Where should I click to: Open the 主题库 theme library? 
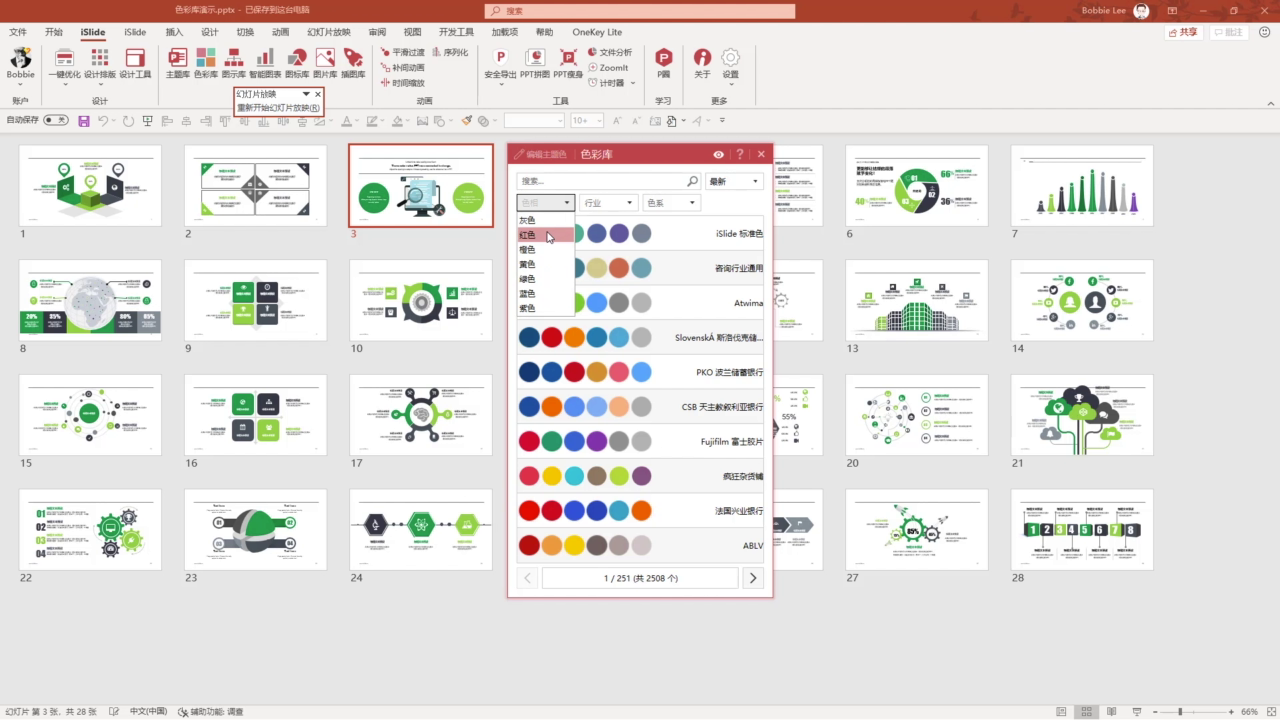point(177,63)
